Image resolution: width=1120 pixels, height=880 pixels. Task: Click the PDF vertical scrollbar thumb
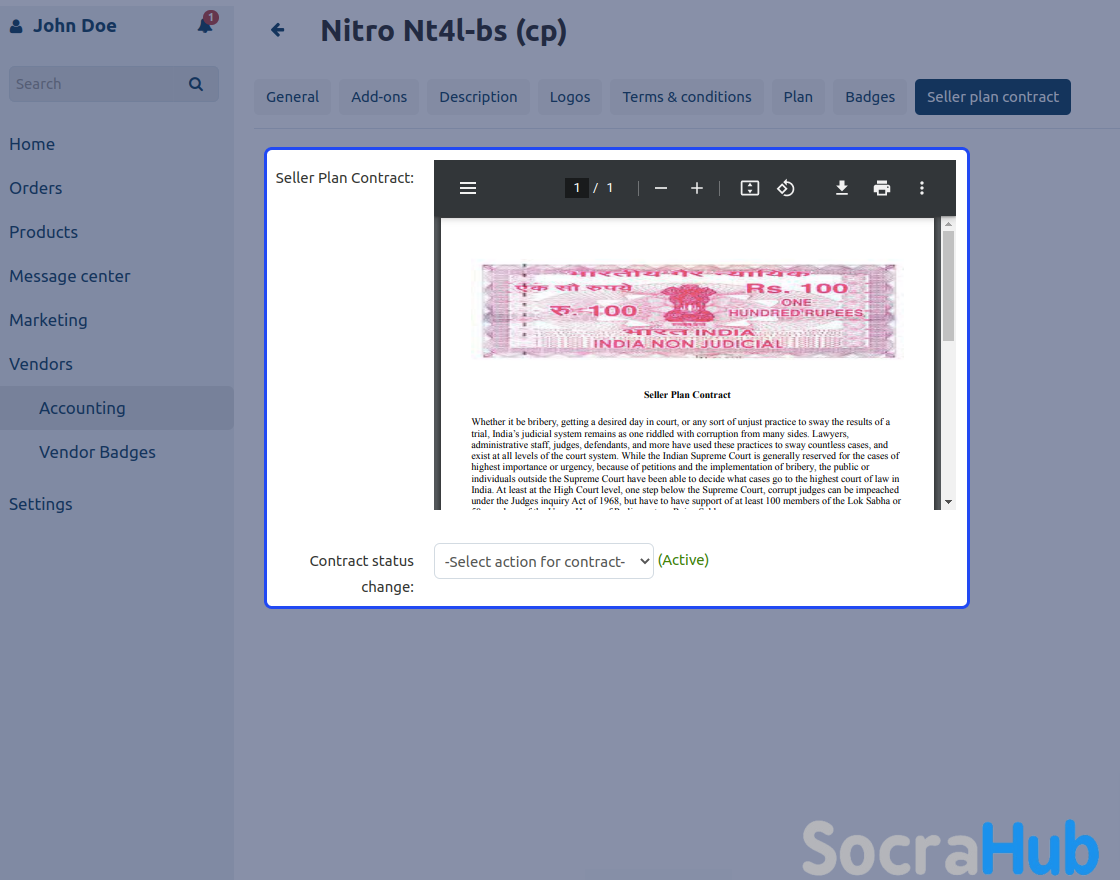click(949, 286)
